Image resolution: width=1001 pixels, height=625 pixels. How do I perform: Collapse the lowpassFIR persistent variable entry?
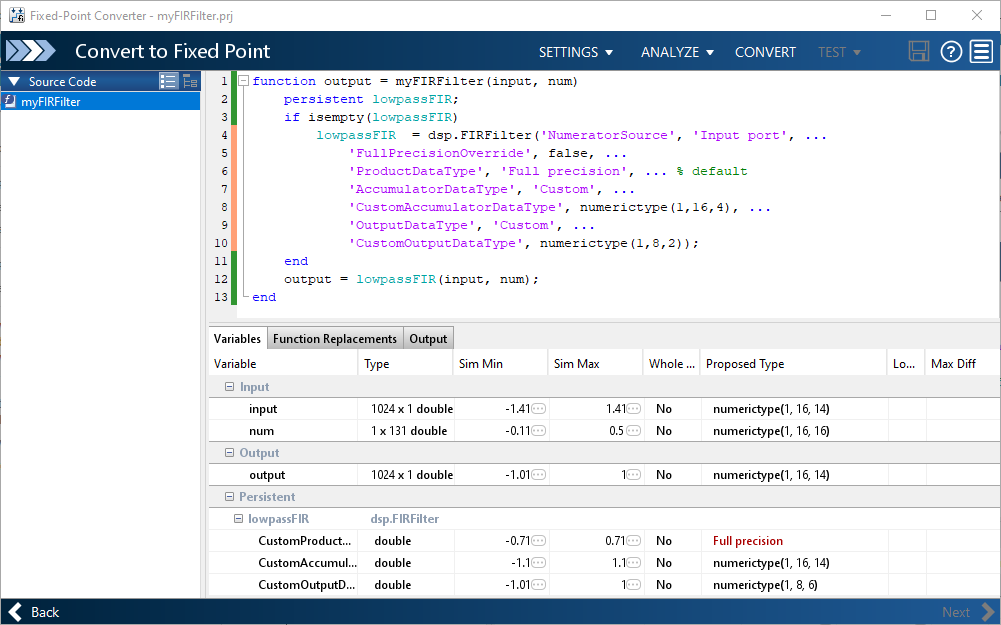(x=239, y=518)
